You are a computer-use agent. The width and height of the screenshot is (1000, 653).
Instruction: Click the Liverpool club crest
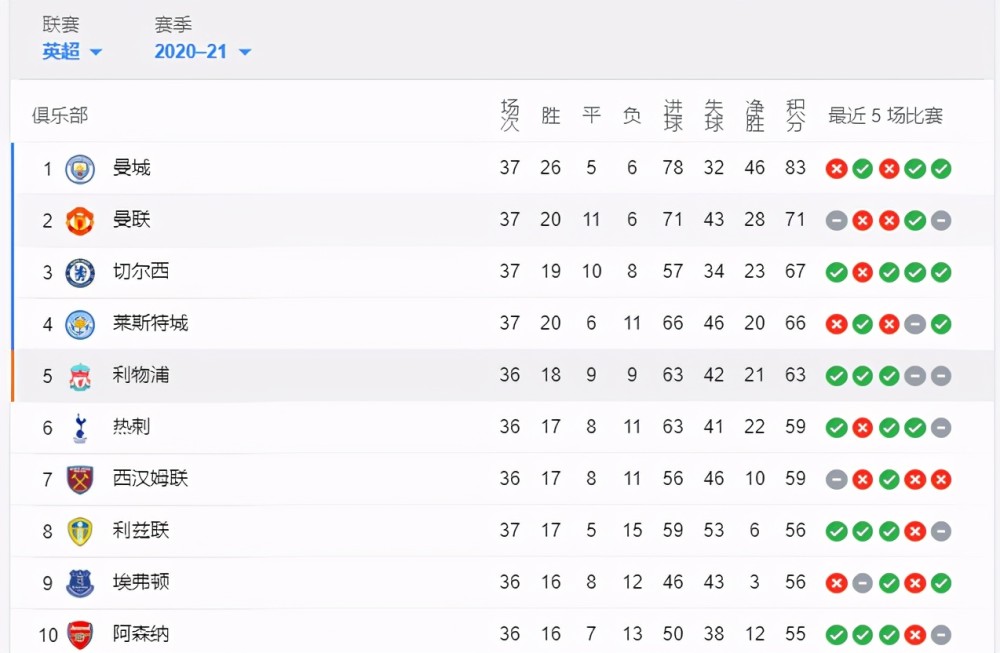pyautogui.click(x=80, y=376)
